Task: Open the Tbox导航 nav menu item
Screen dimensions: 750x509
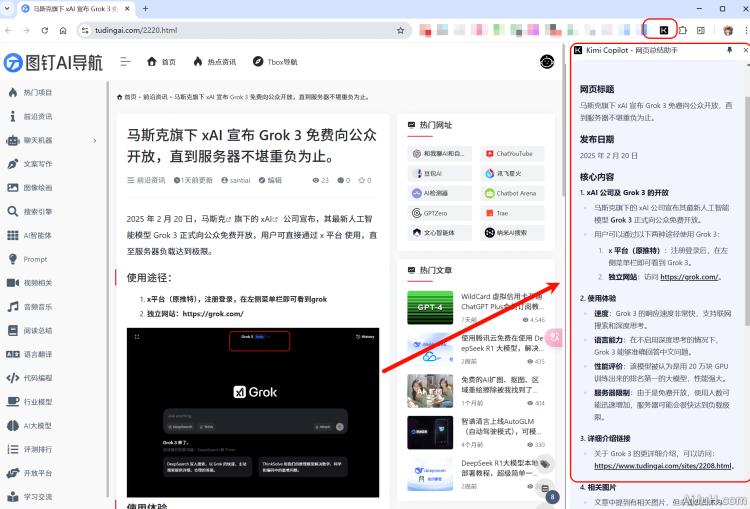Action: pyautogui.click(x=276, y=62)
